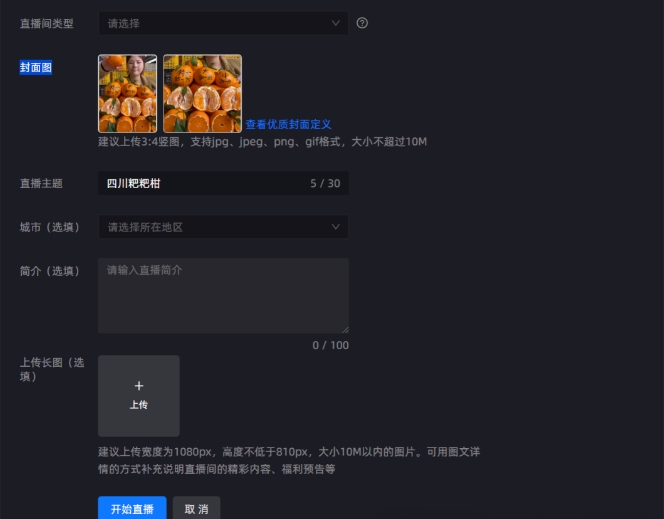This screenshot has height=519, width=664.
Task: Click the 直播主题 label
Action: (x=42, y=183)
